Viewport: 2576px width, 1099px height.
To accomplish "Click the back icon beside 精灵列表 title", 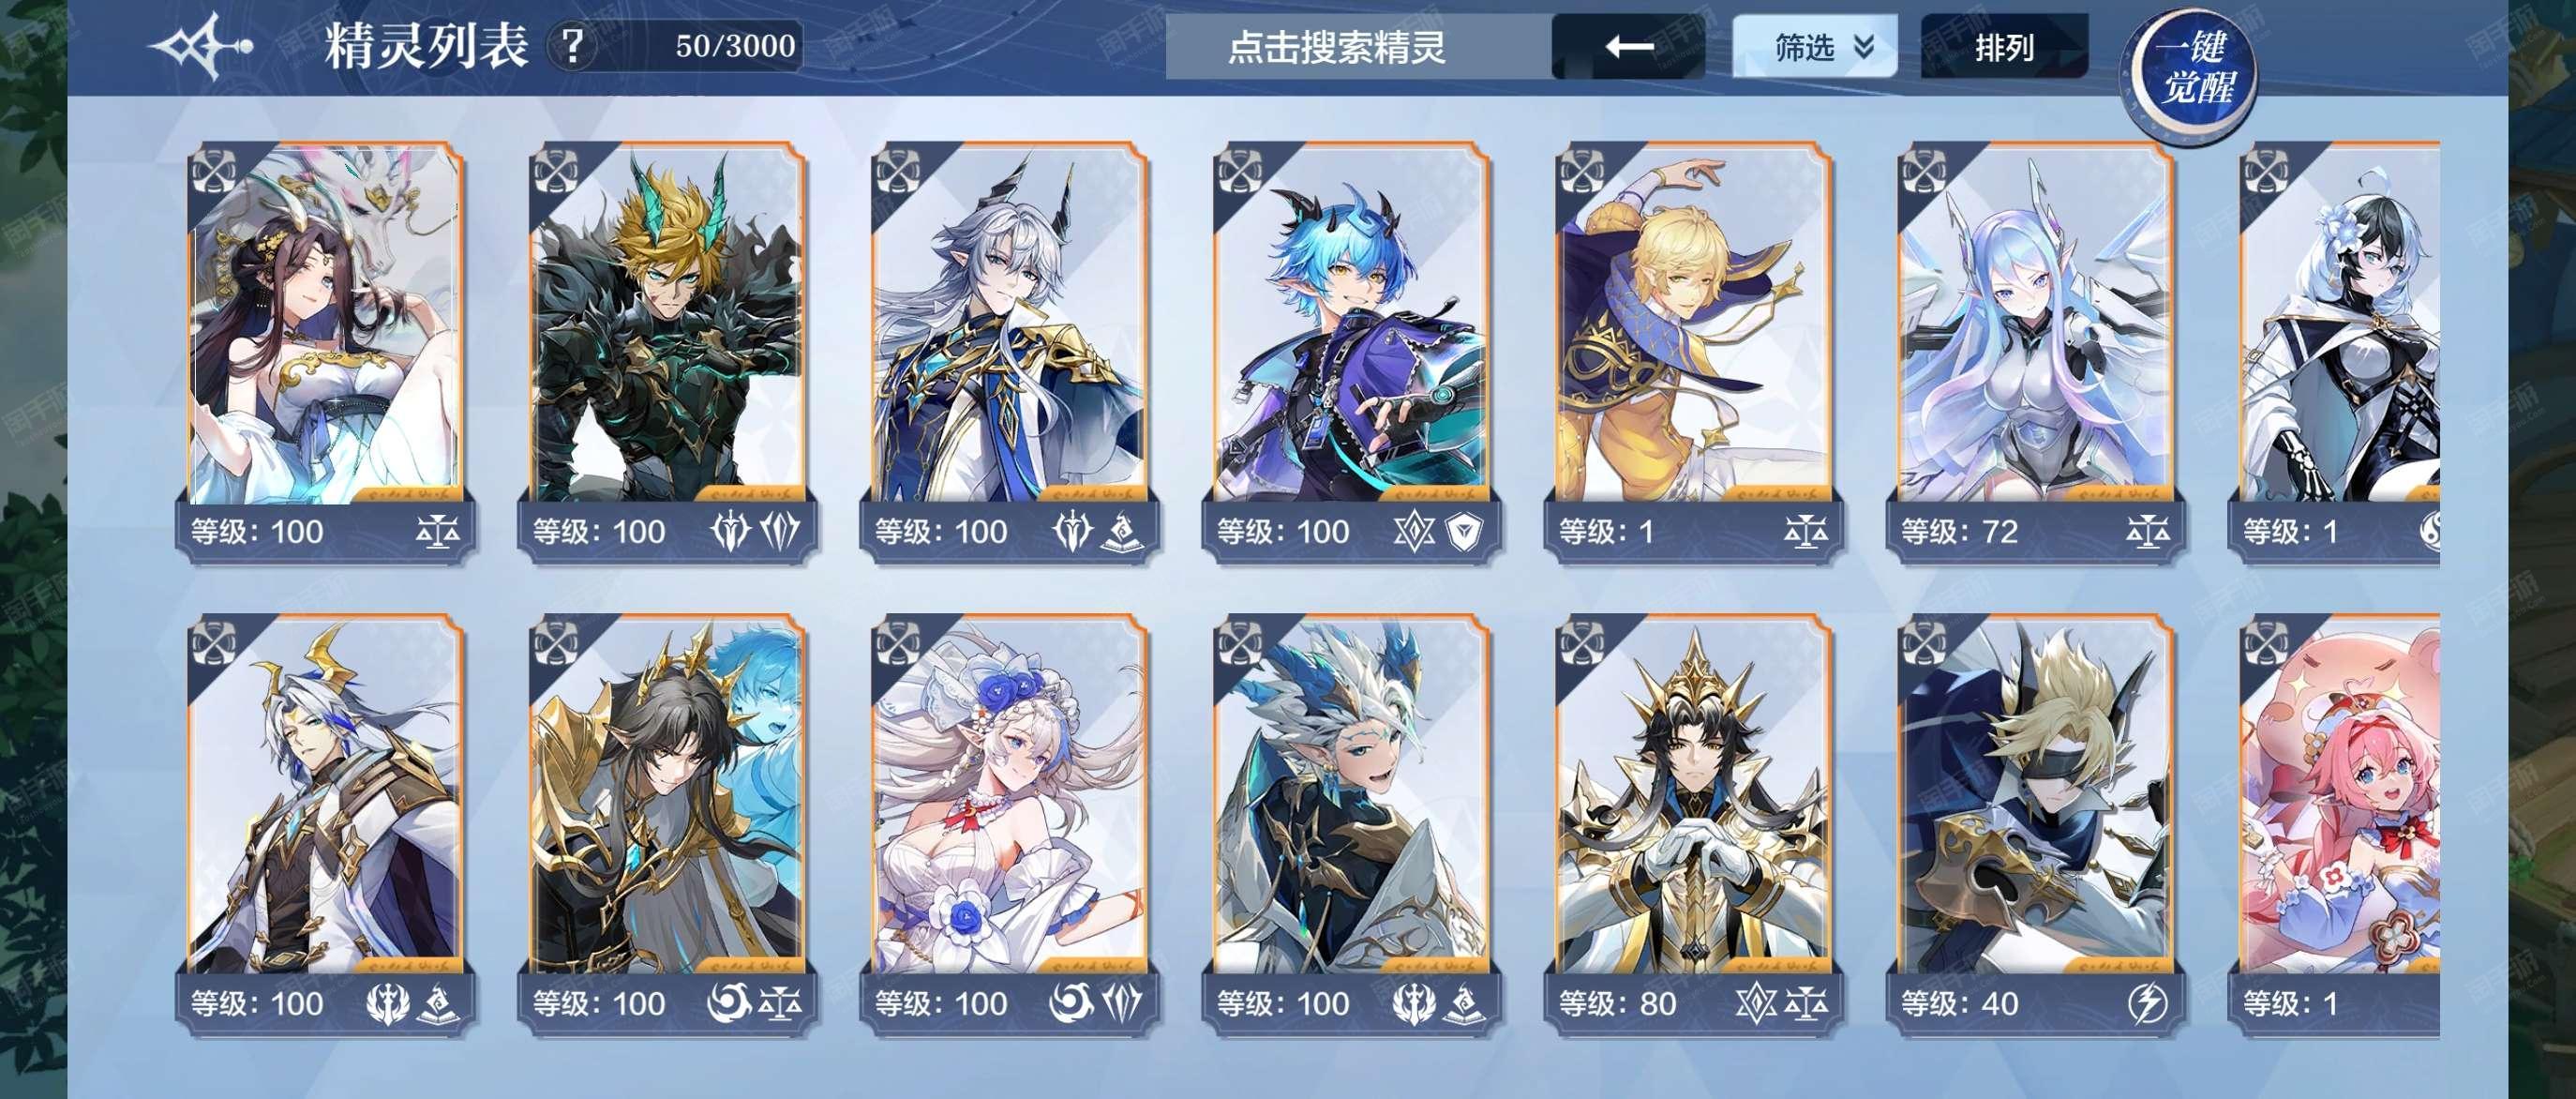I will 200,46.
